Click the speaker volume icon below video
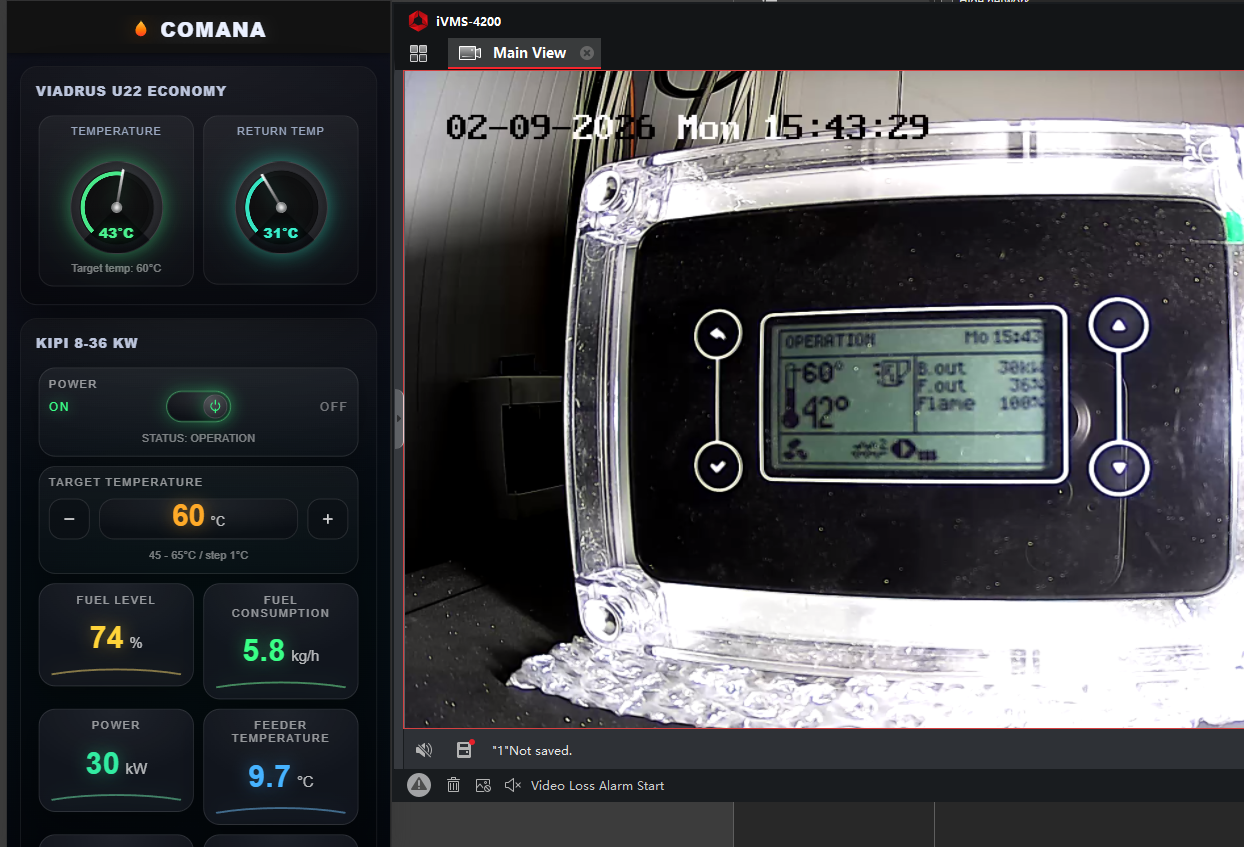 423,750
